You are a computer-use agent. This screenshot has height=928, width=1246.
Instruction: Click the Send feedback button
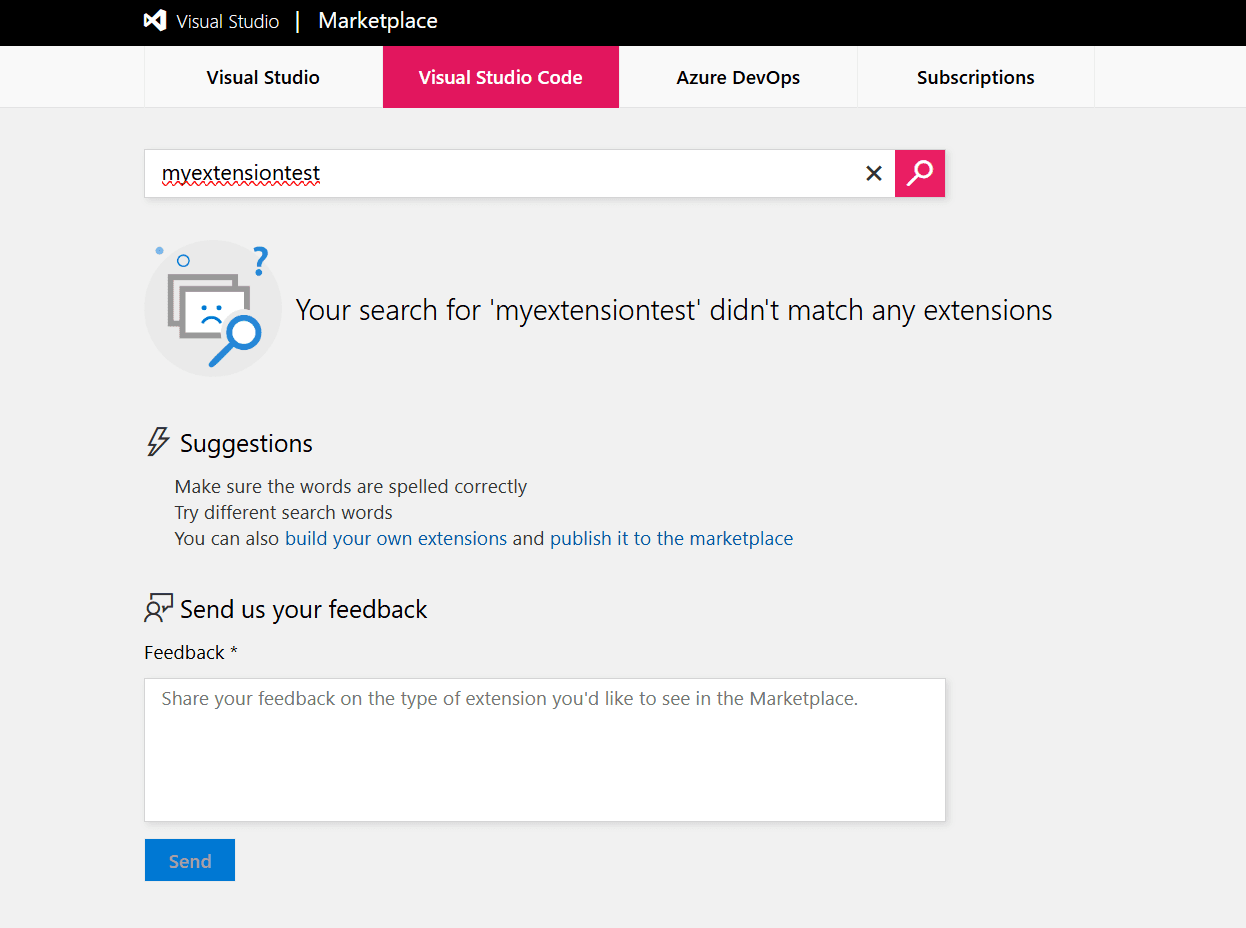pyautogui.click(x=189, y=860)
